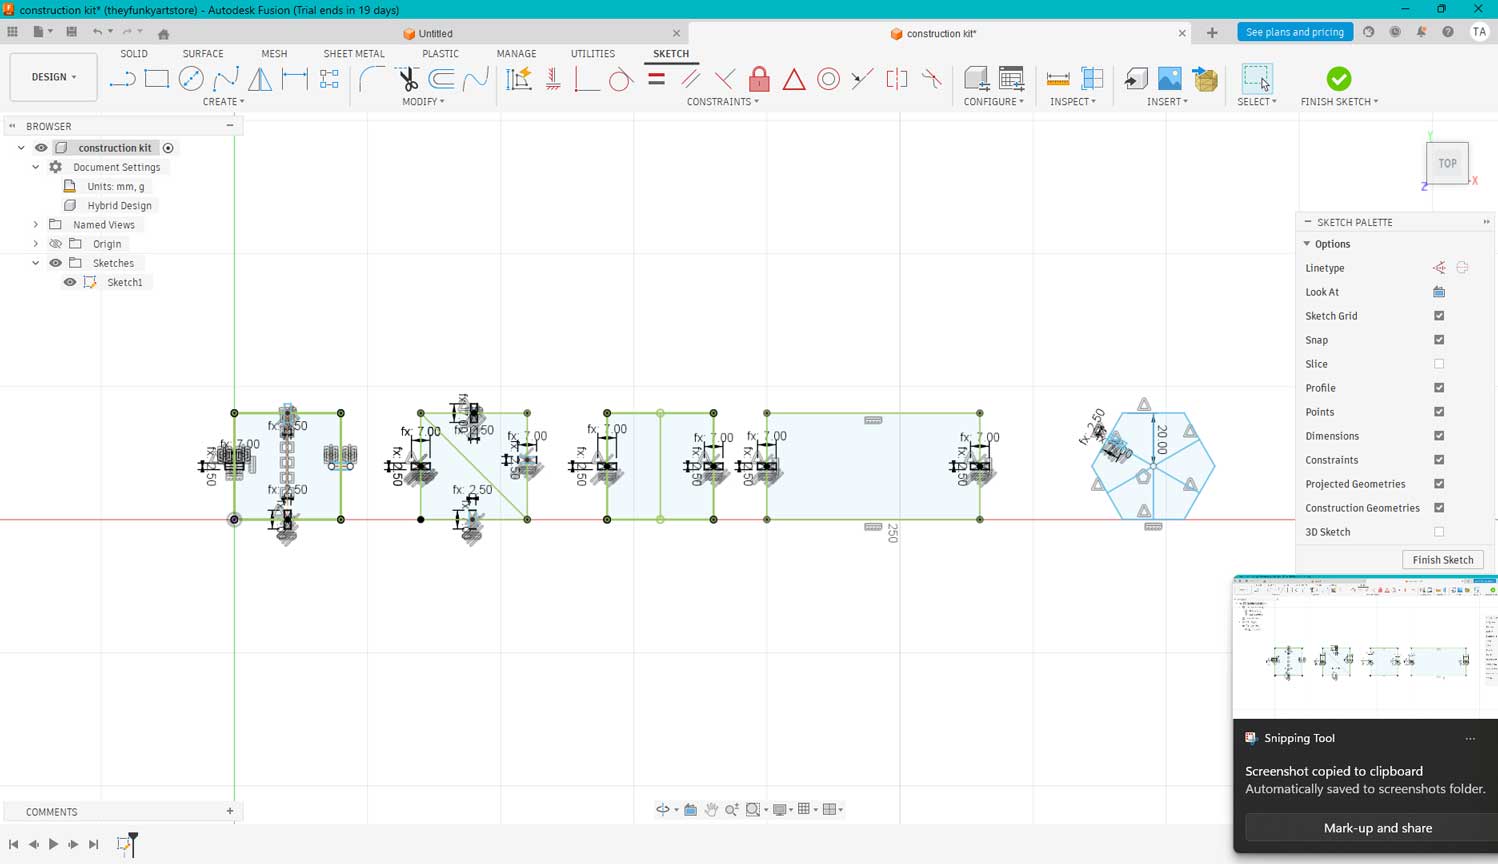Toggle the Dimensions checkbox
Screen dimensions: 1498x864
coord(1439,436)
